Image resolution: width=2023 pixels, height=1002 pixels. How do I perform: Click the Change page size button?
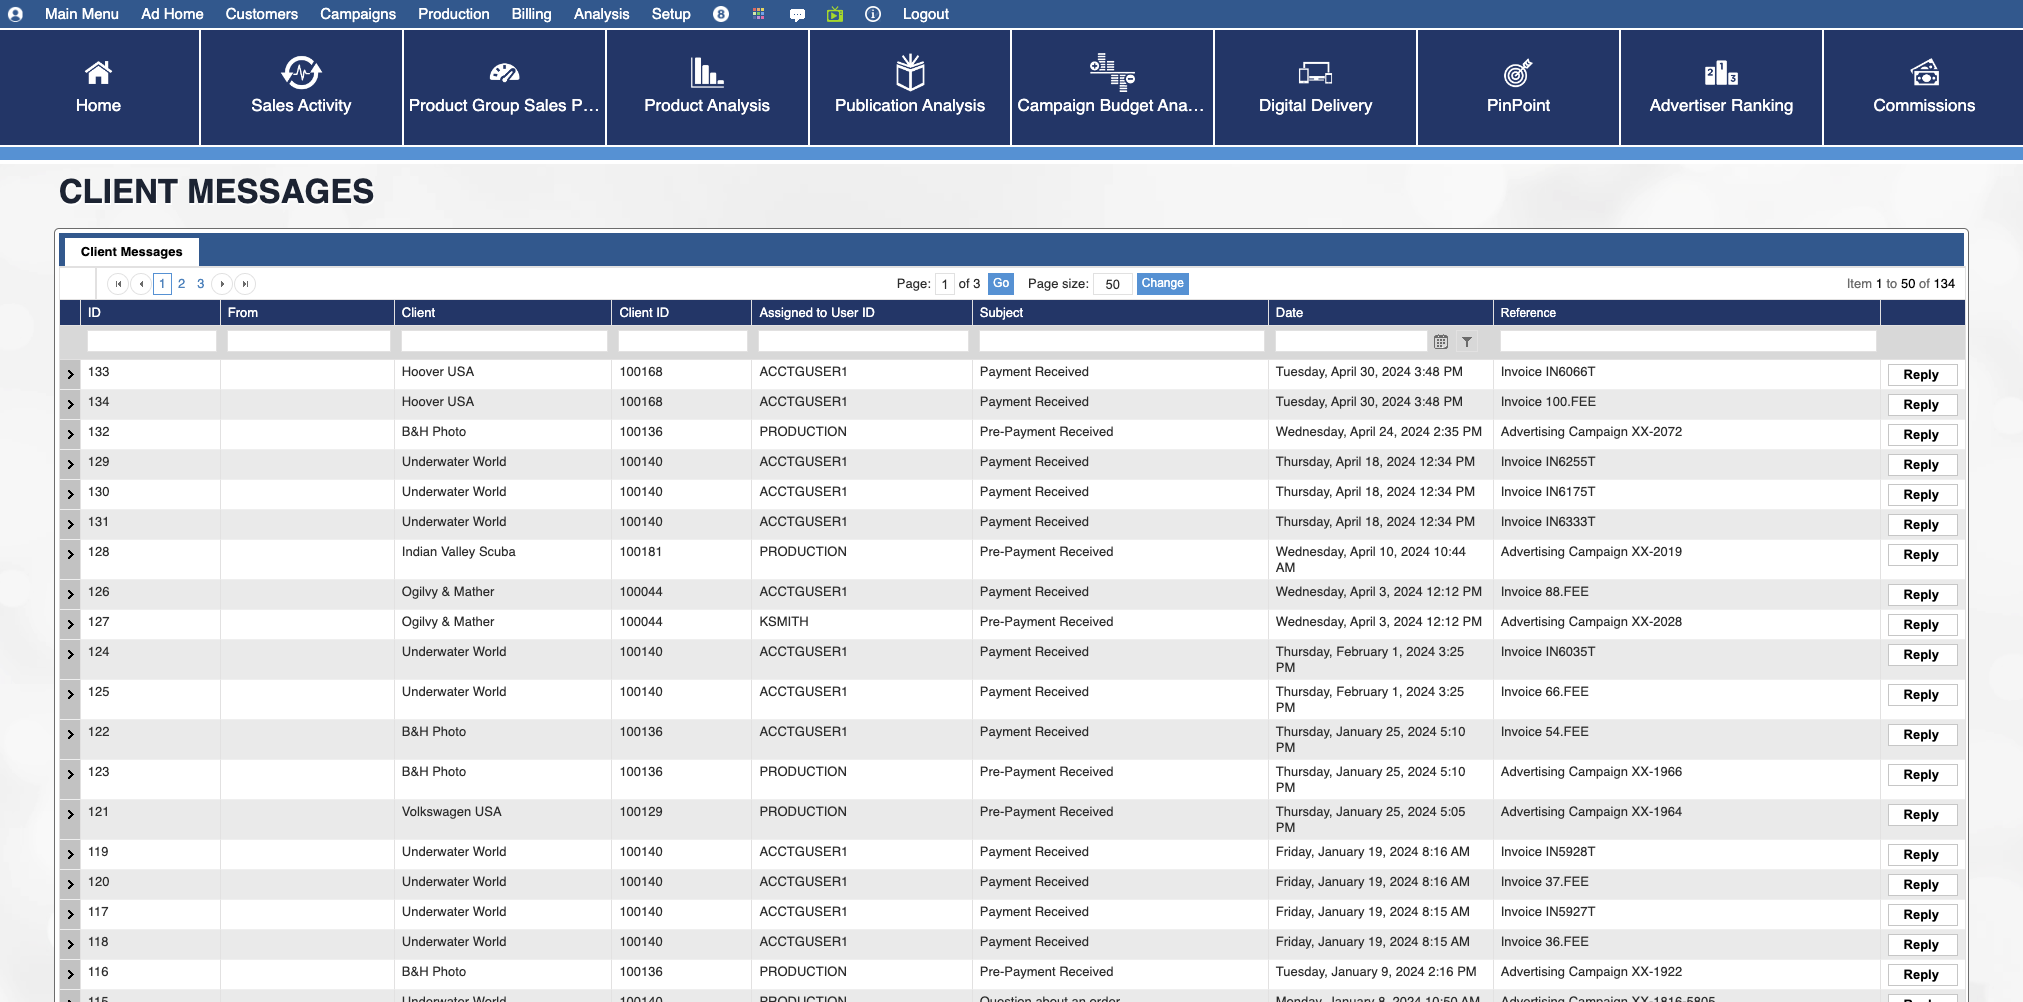pos(1162,284)
